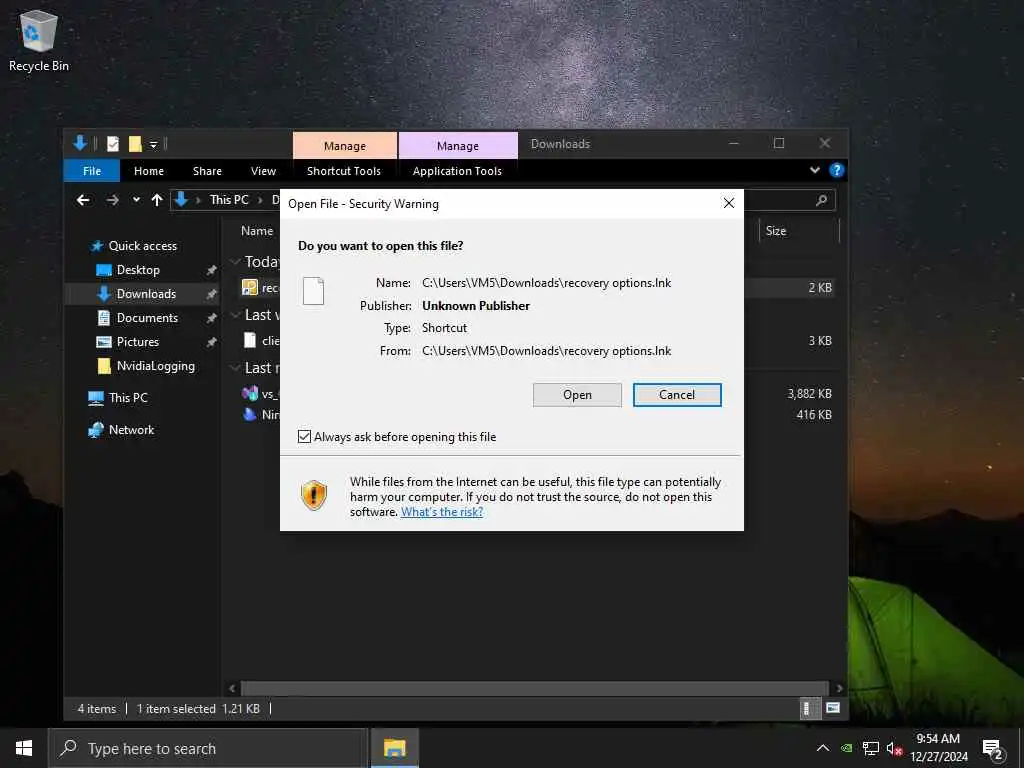1024x768 pixels.
Task: Click the 3,882 KB size cell
Action: 809,394
